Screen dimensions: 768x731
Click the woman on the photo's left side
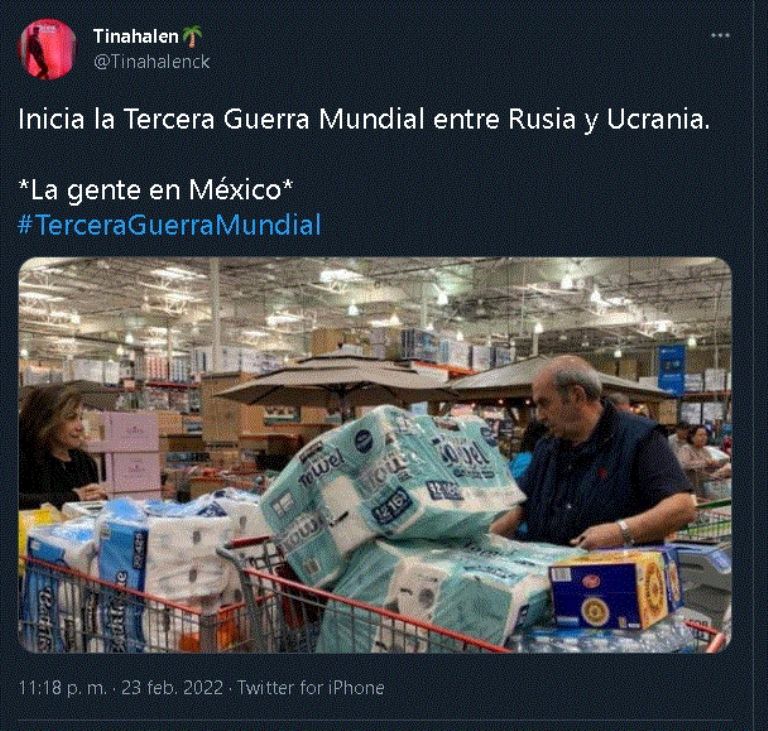55,448
